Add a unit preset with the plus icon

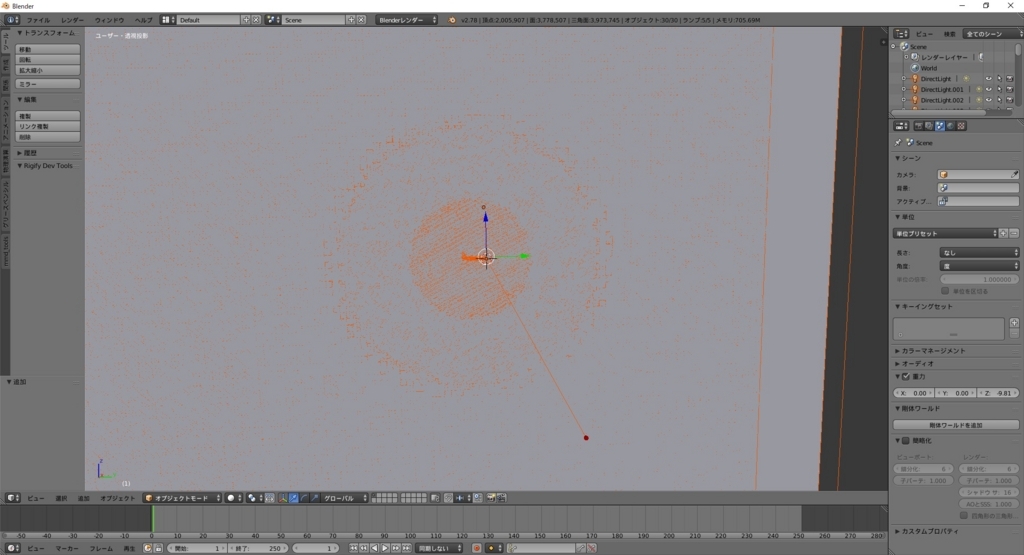pos(1004,233)
